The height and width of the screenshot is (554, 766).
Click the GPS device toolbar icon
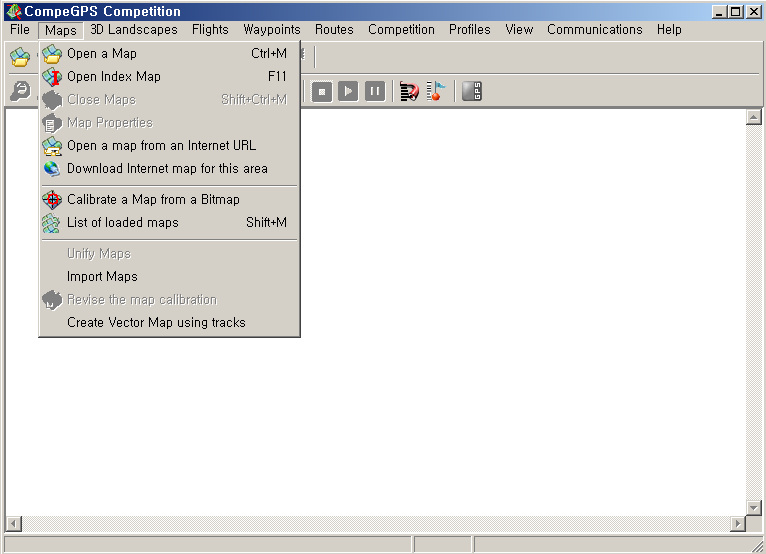472,91
